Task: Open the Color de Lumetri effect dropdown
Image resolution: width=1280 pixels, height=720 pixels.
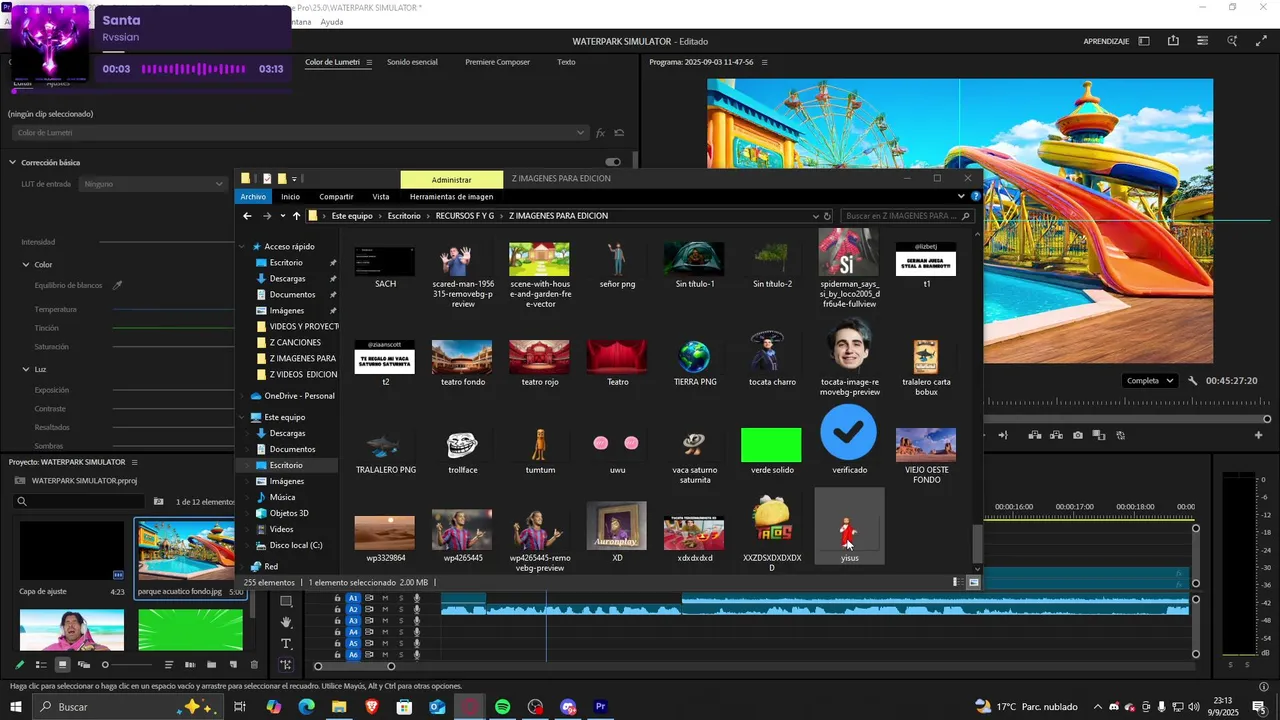Action: click(299, 133)
